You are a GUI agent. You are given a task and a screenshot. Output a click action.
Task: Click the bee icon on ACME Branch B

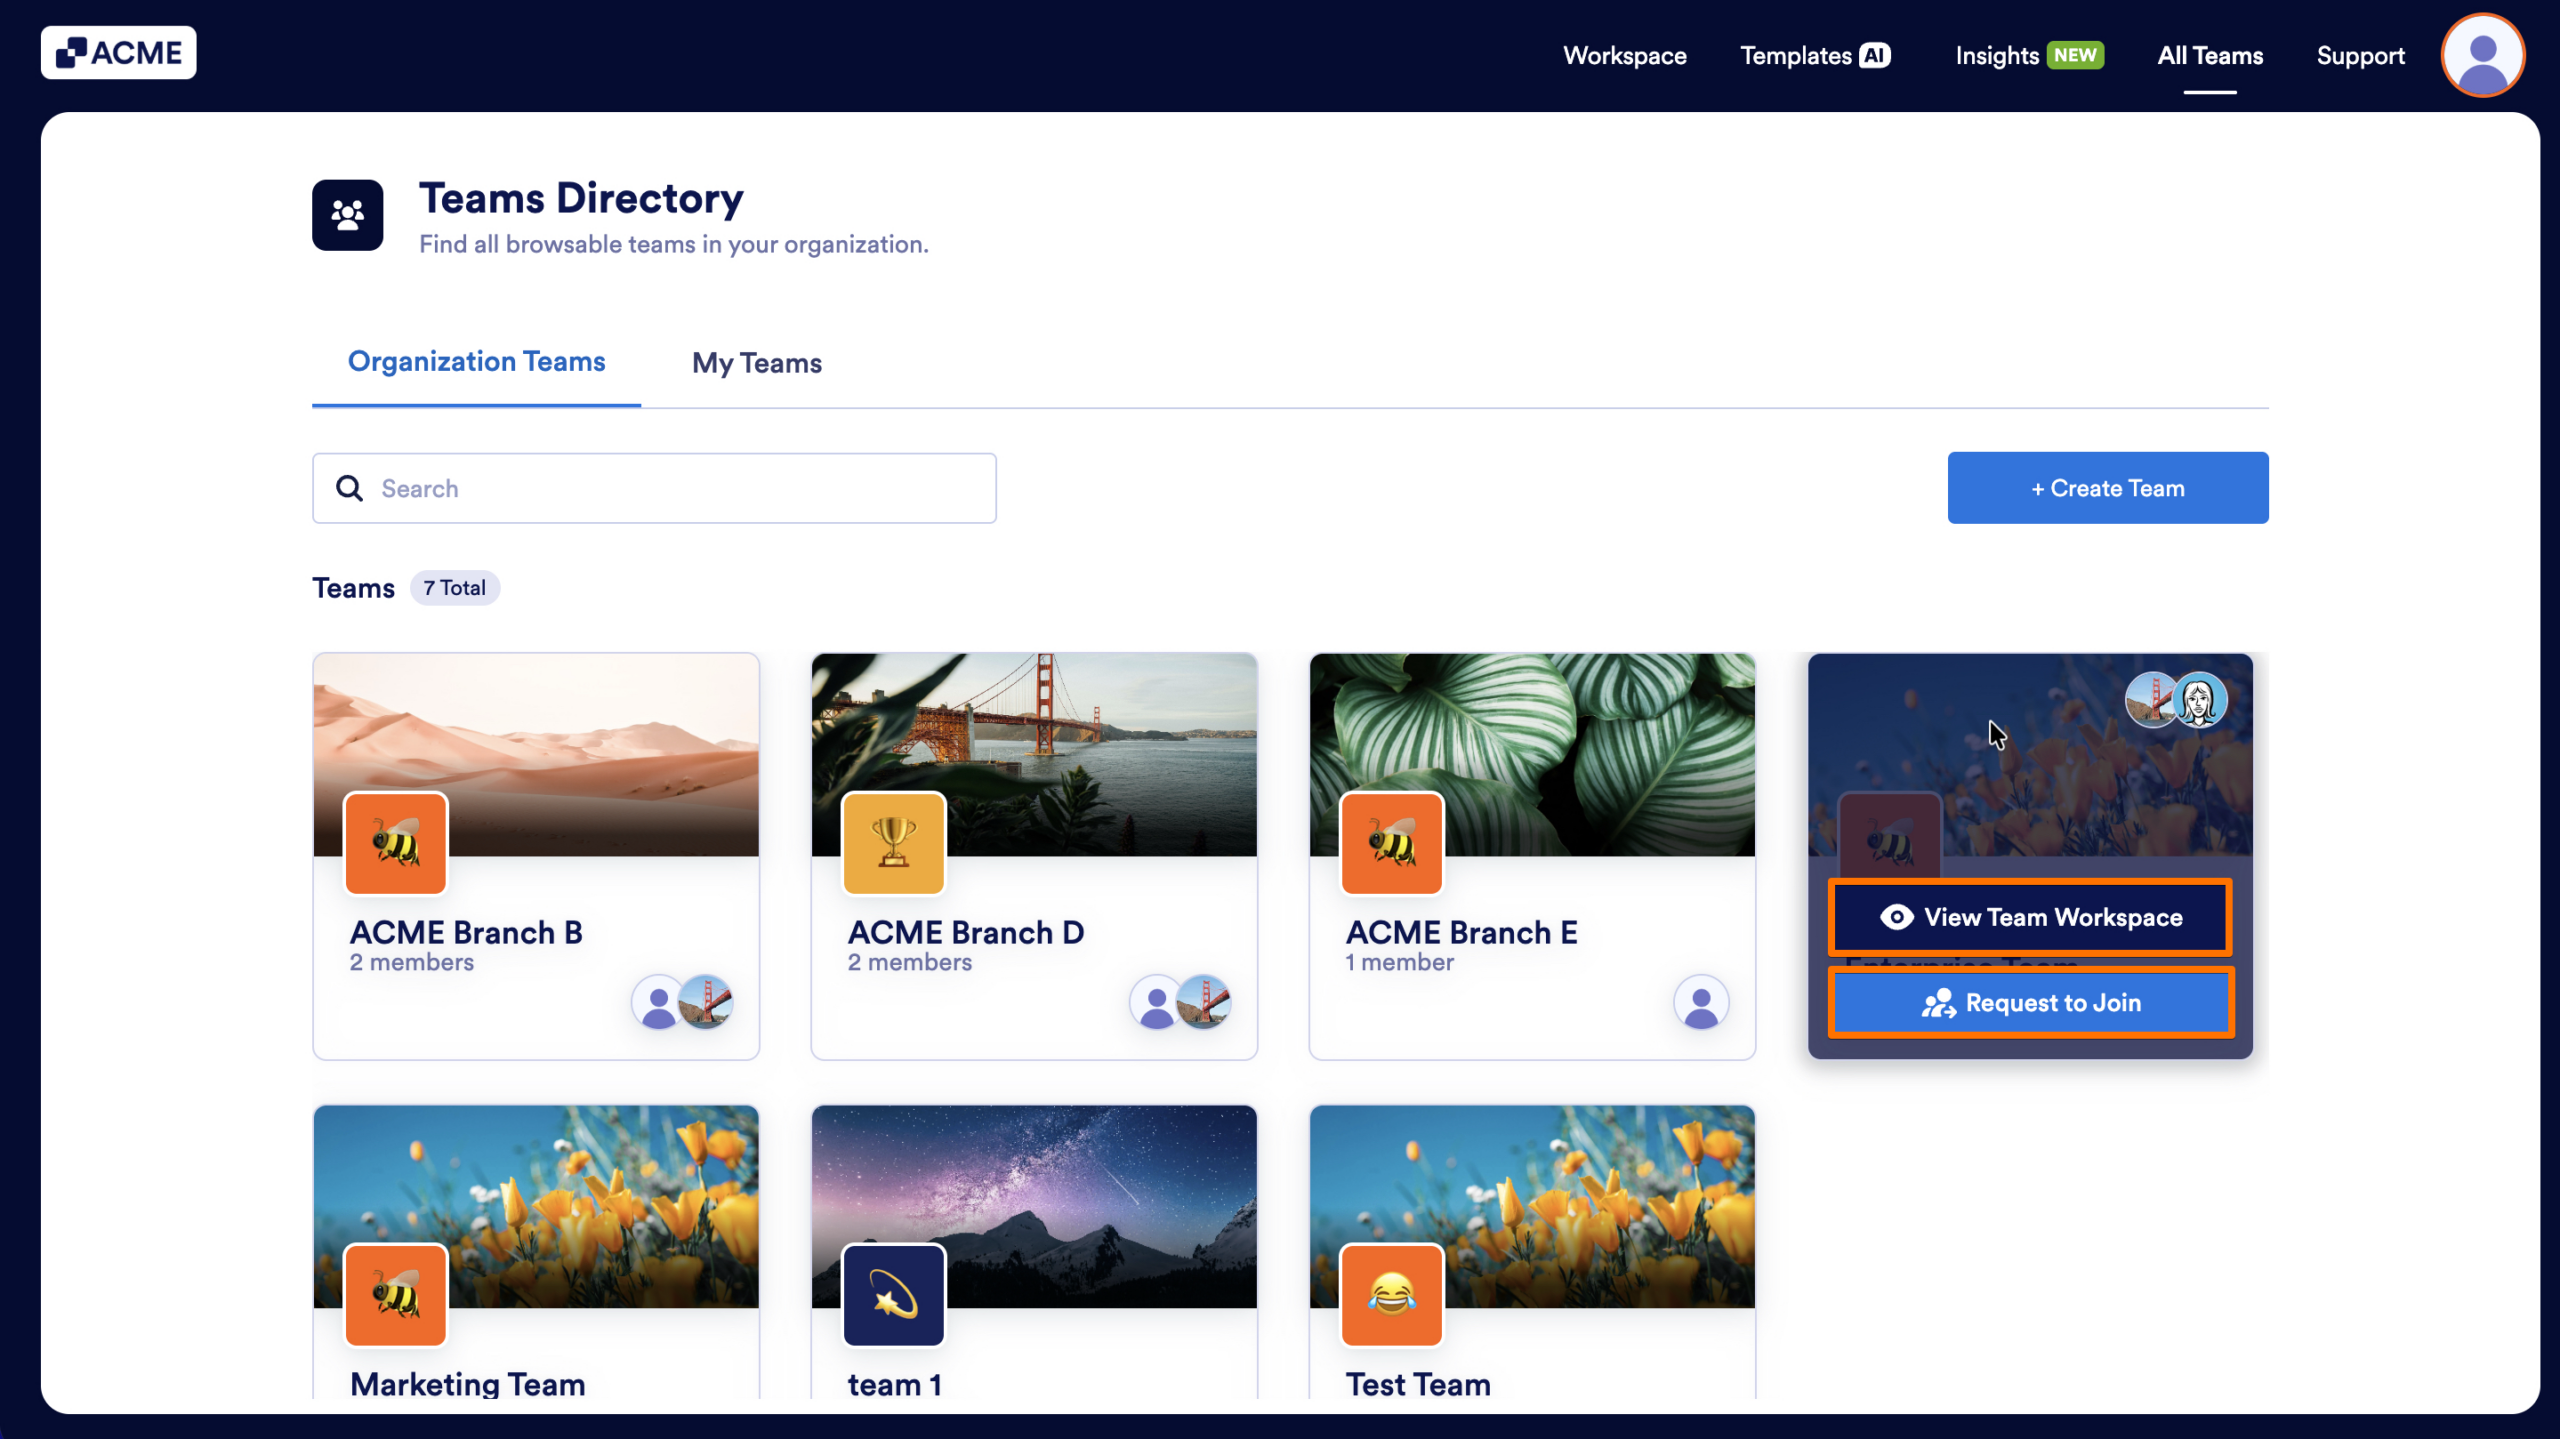point(396,843)
